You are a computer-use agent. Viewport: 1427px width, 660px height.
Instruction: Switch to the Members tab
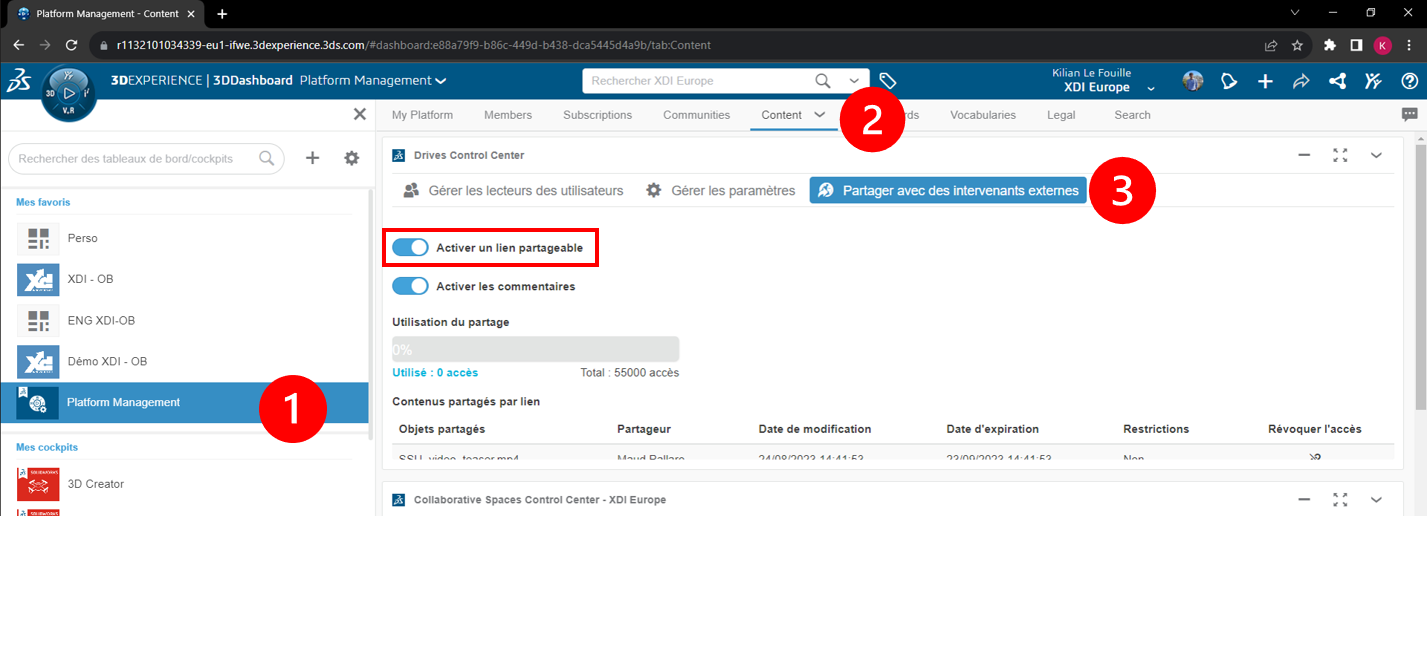[x=508, y=115]
